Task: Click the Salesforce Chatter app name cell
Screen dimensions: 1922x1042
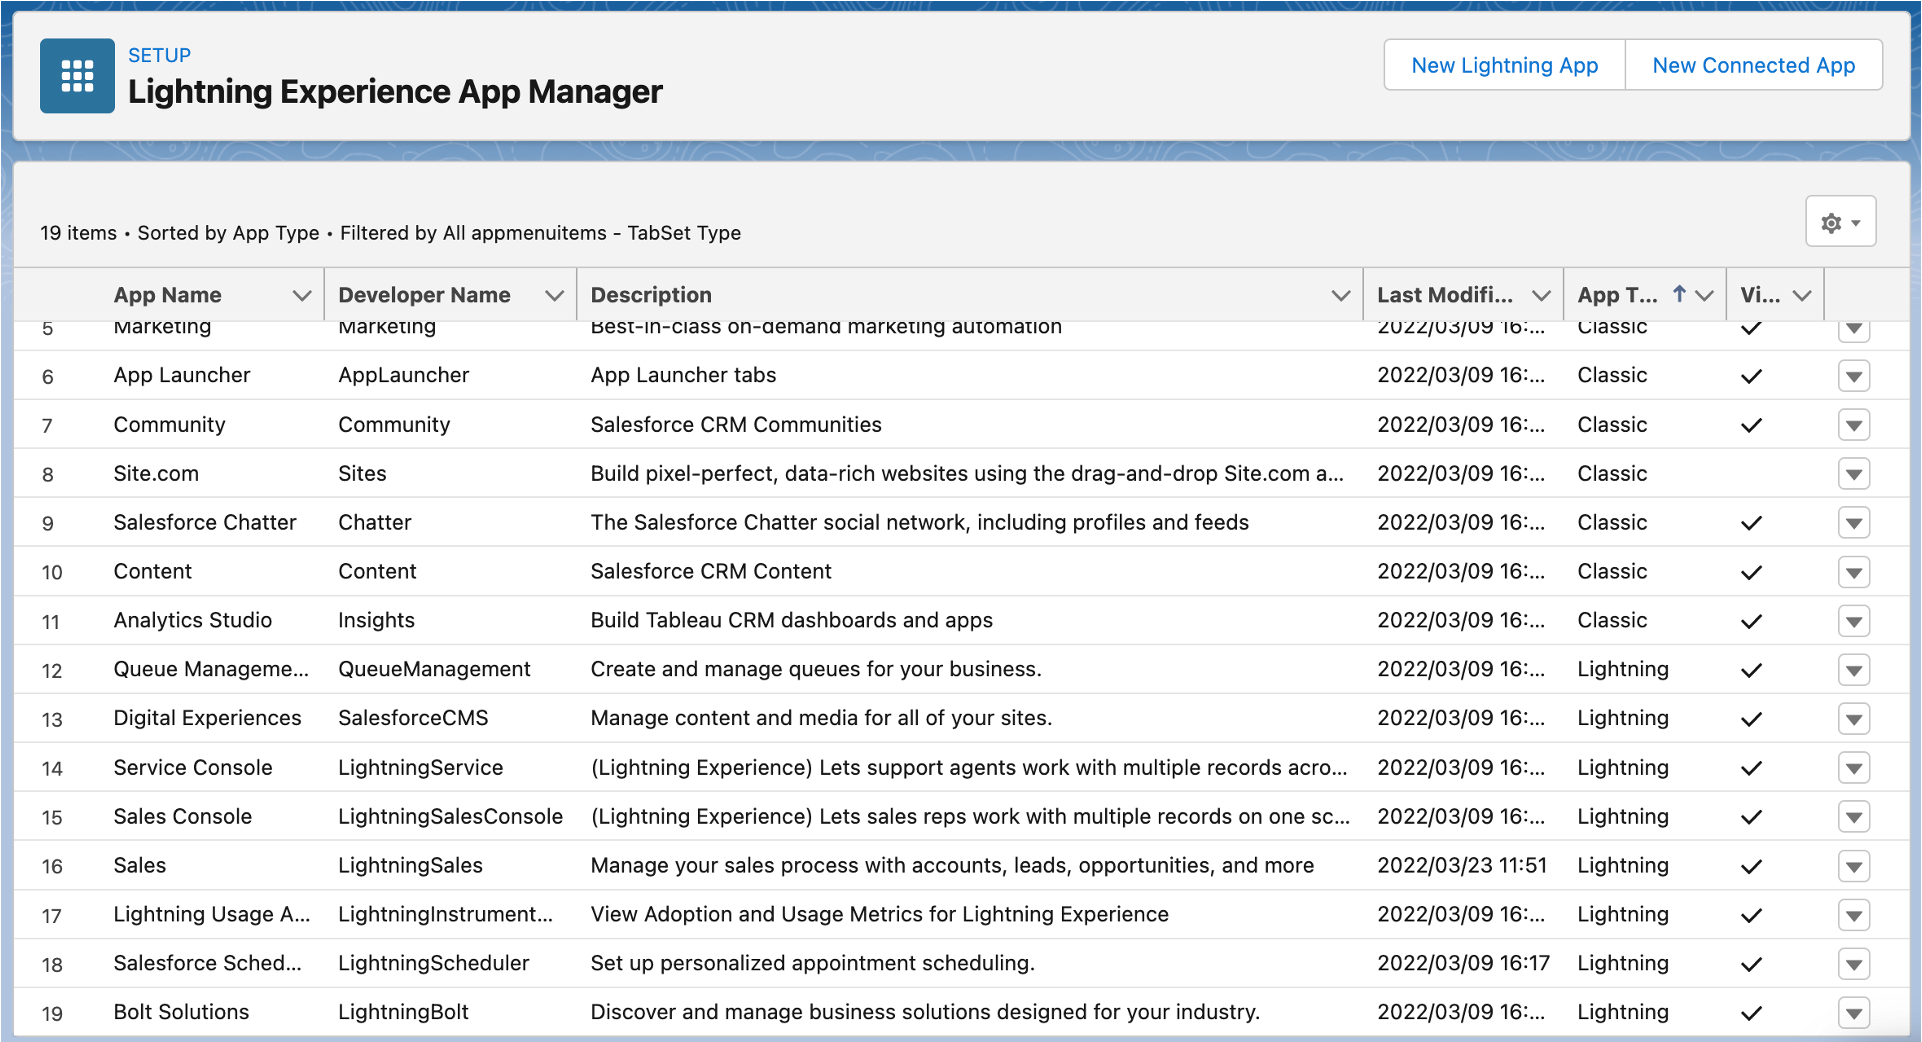Action: [x=205, y=522]
